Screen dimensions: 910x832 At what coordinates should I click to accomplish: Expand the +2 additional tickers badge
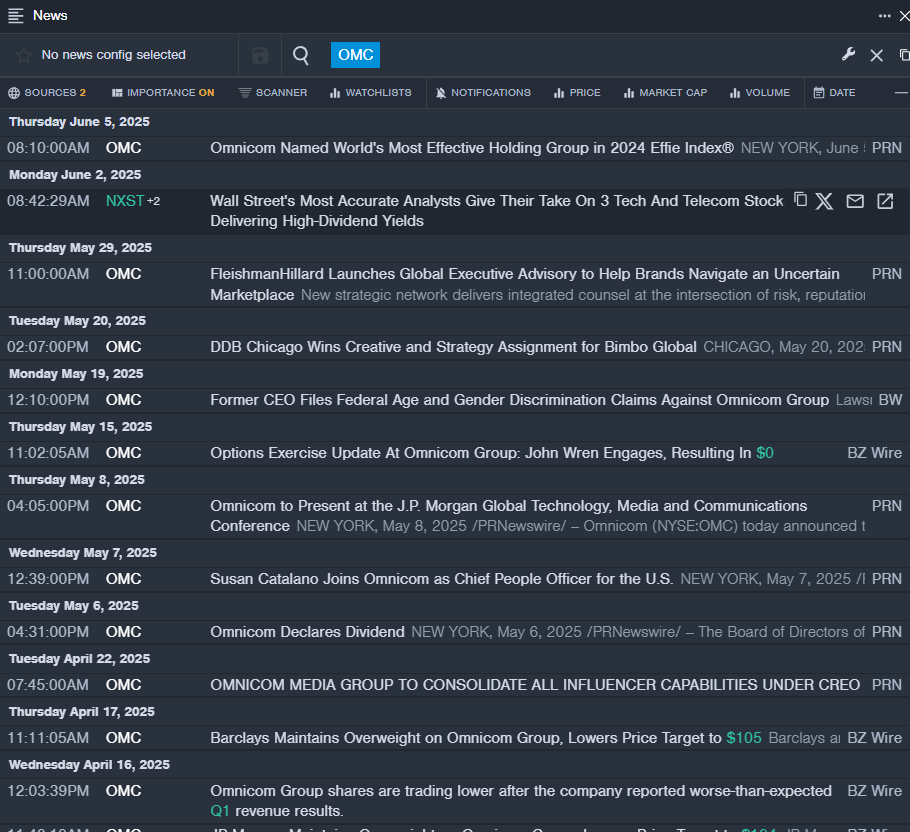(x=154, y=201)
